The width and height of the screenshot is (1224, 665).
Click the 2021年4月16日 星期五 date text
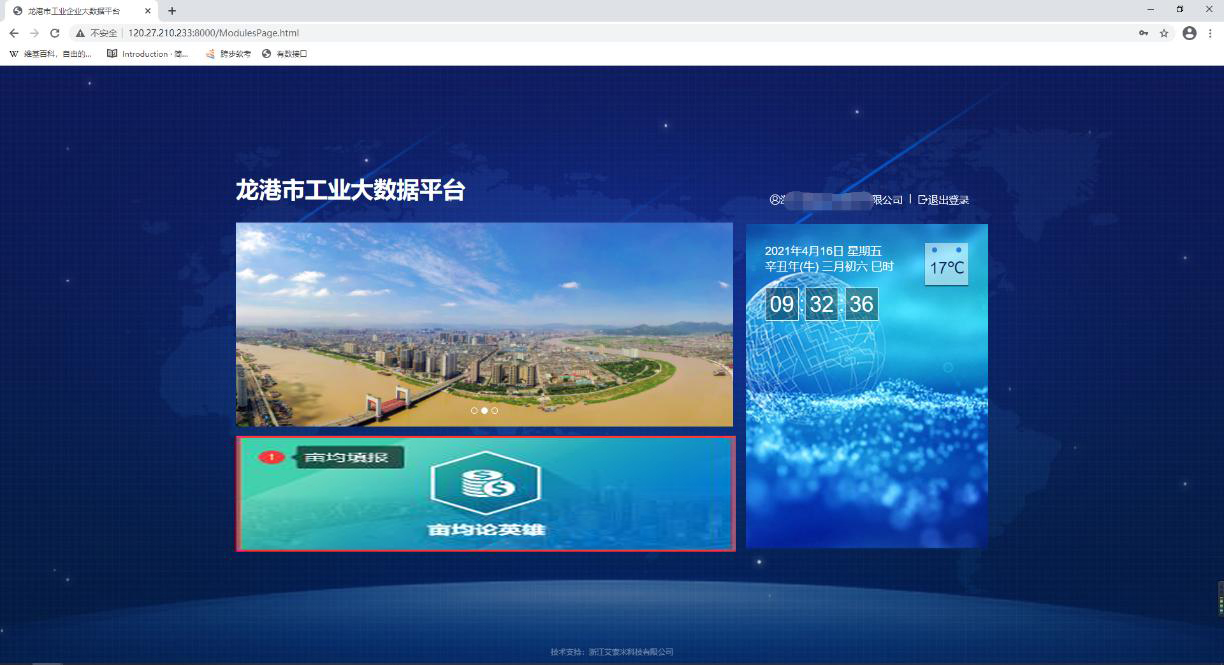[823, 251]
